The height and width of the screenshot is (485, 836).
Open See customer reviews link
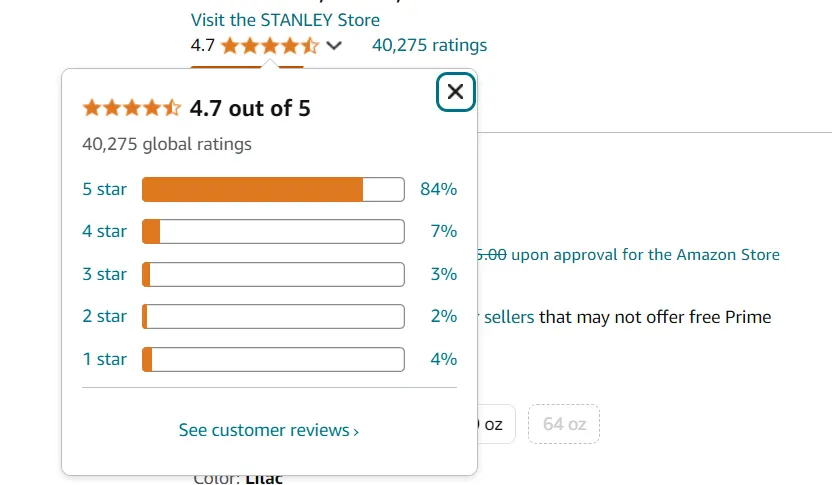click(268, 430)
